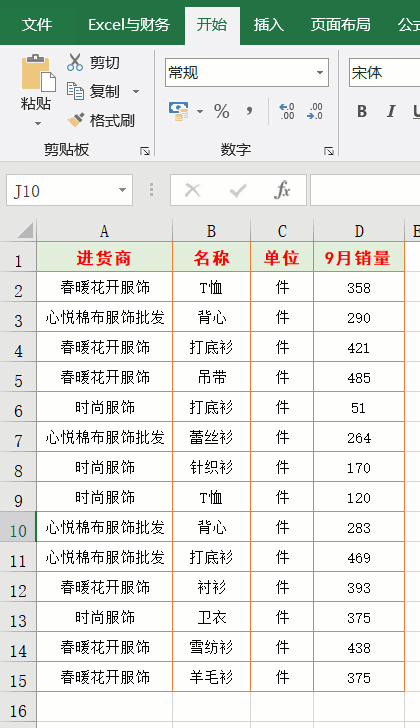Open the 文件 tab

(x=37, y=25)
